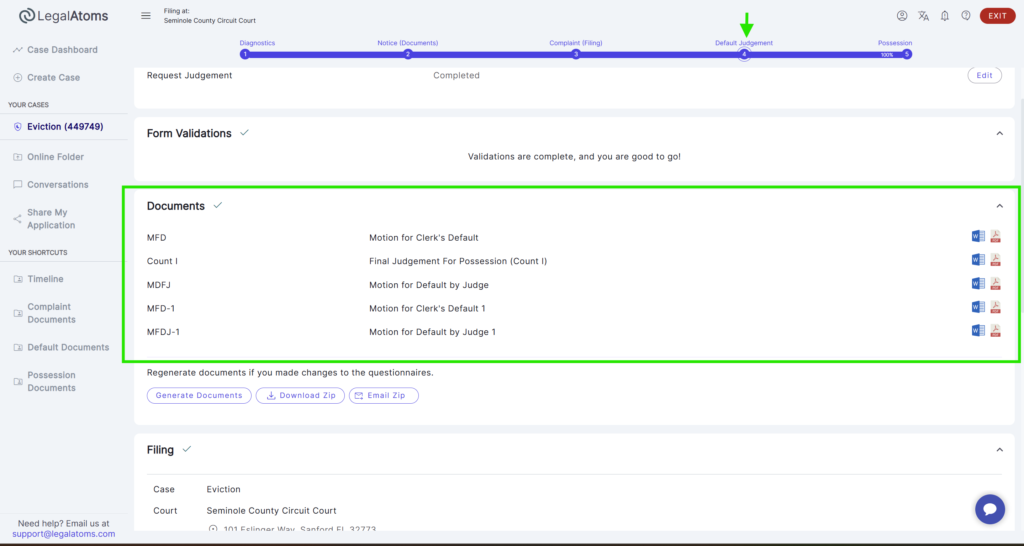
Task: Jump to Complaint (Filing) step on progress bar
Action: 576,54
